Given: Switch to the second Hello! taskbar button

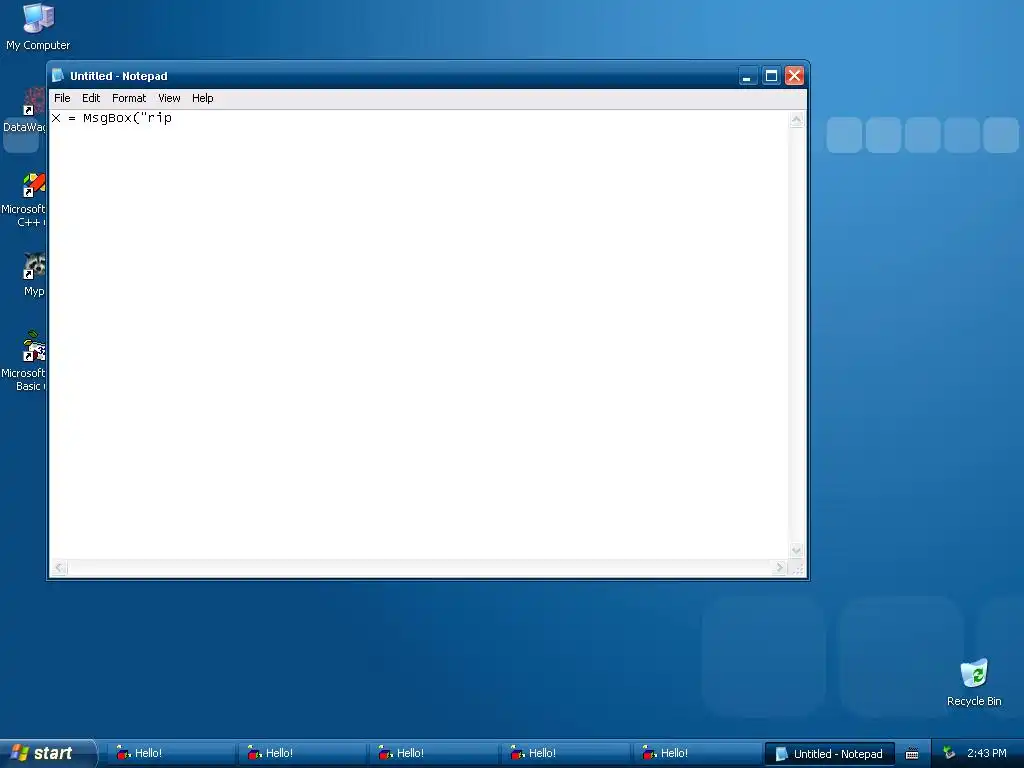Looking at the screenshot, I should point(302,754).
